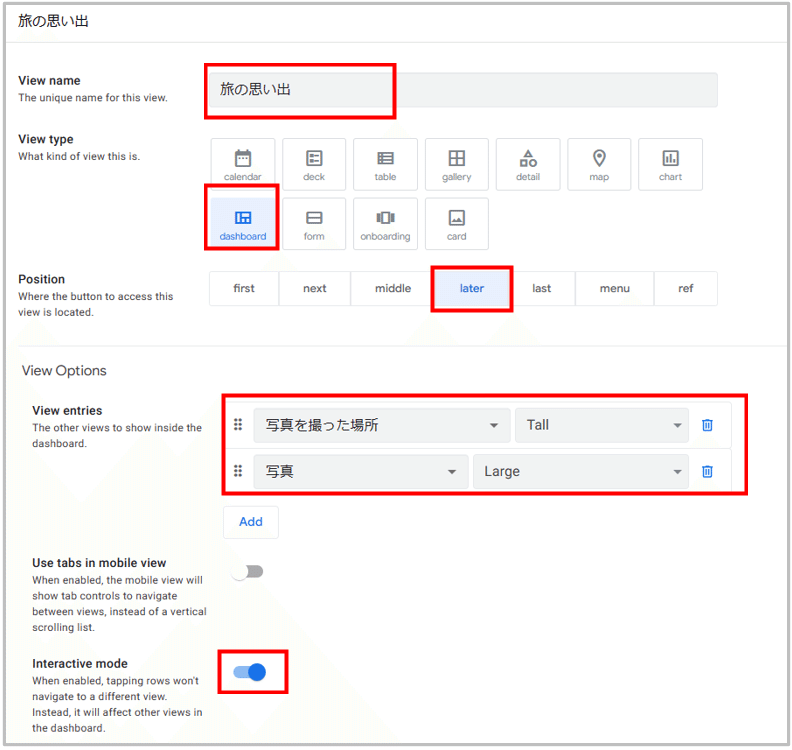Click the Interactive mode label
The width and height of the screenshot is (792, 750).
(80, 664)
